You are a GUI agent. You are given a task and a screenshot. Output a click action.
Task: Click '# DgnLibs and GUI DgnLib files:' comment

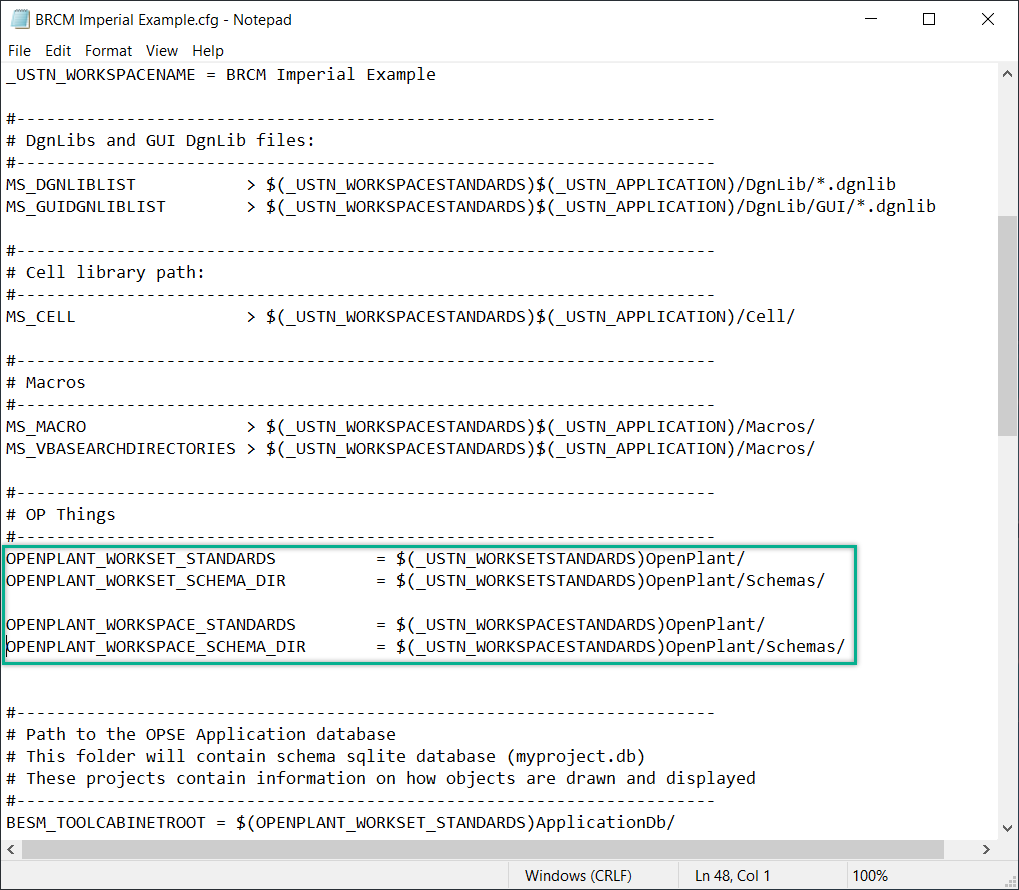click(161, 140)
